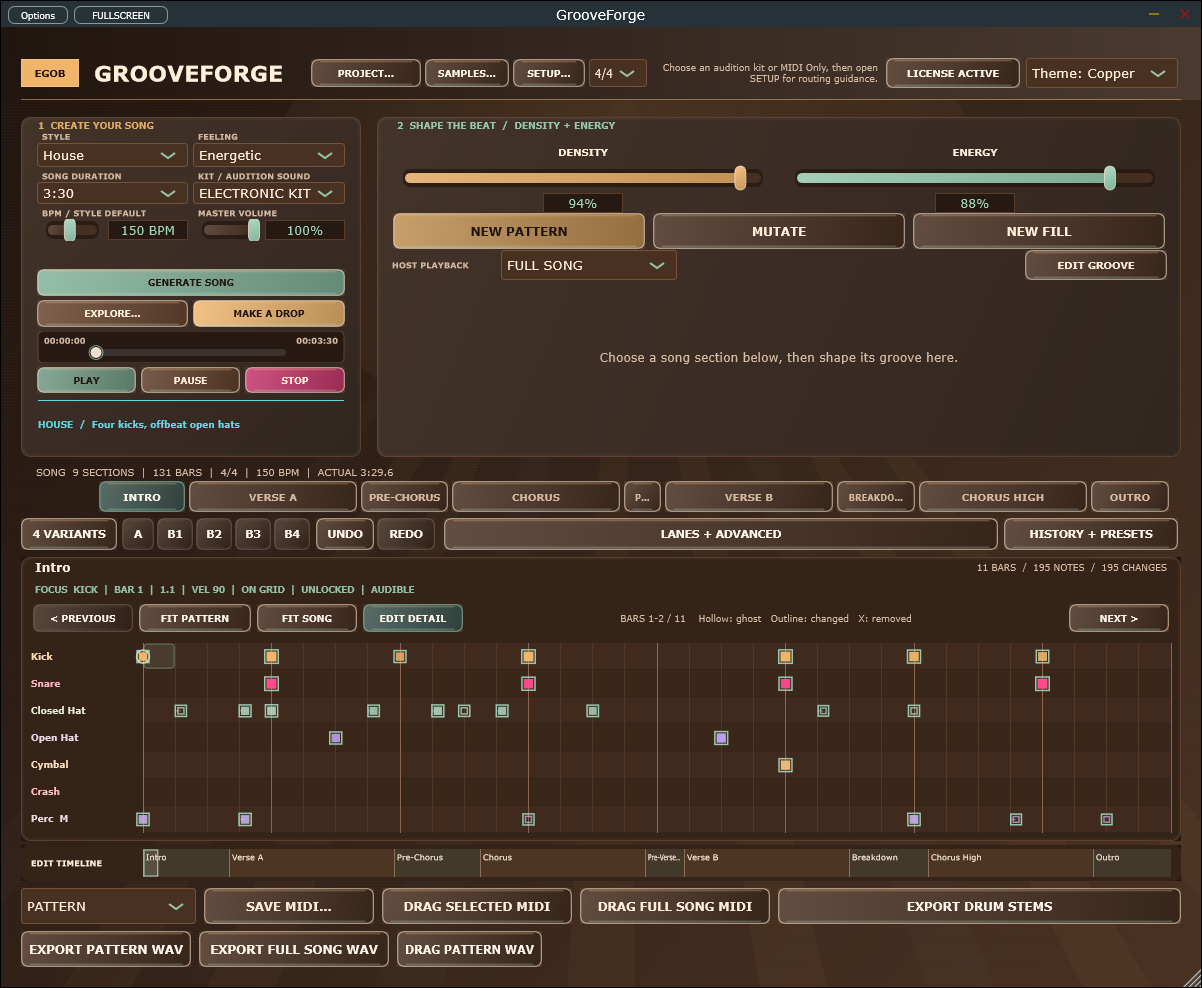Expand the 4/4 time signature dropdown
The width and height of the screenshot is (1202, 988).
click(618, 73)
